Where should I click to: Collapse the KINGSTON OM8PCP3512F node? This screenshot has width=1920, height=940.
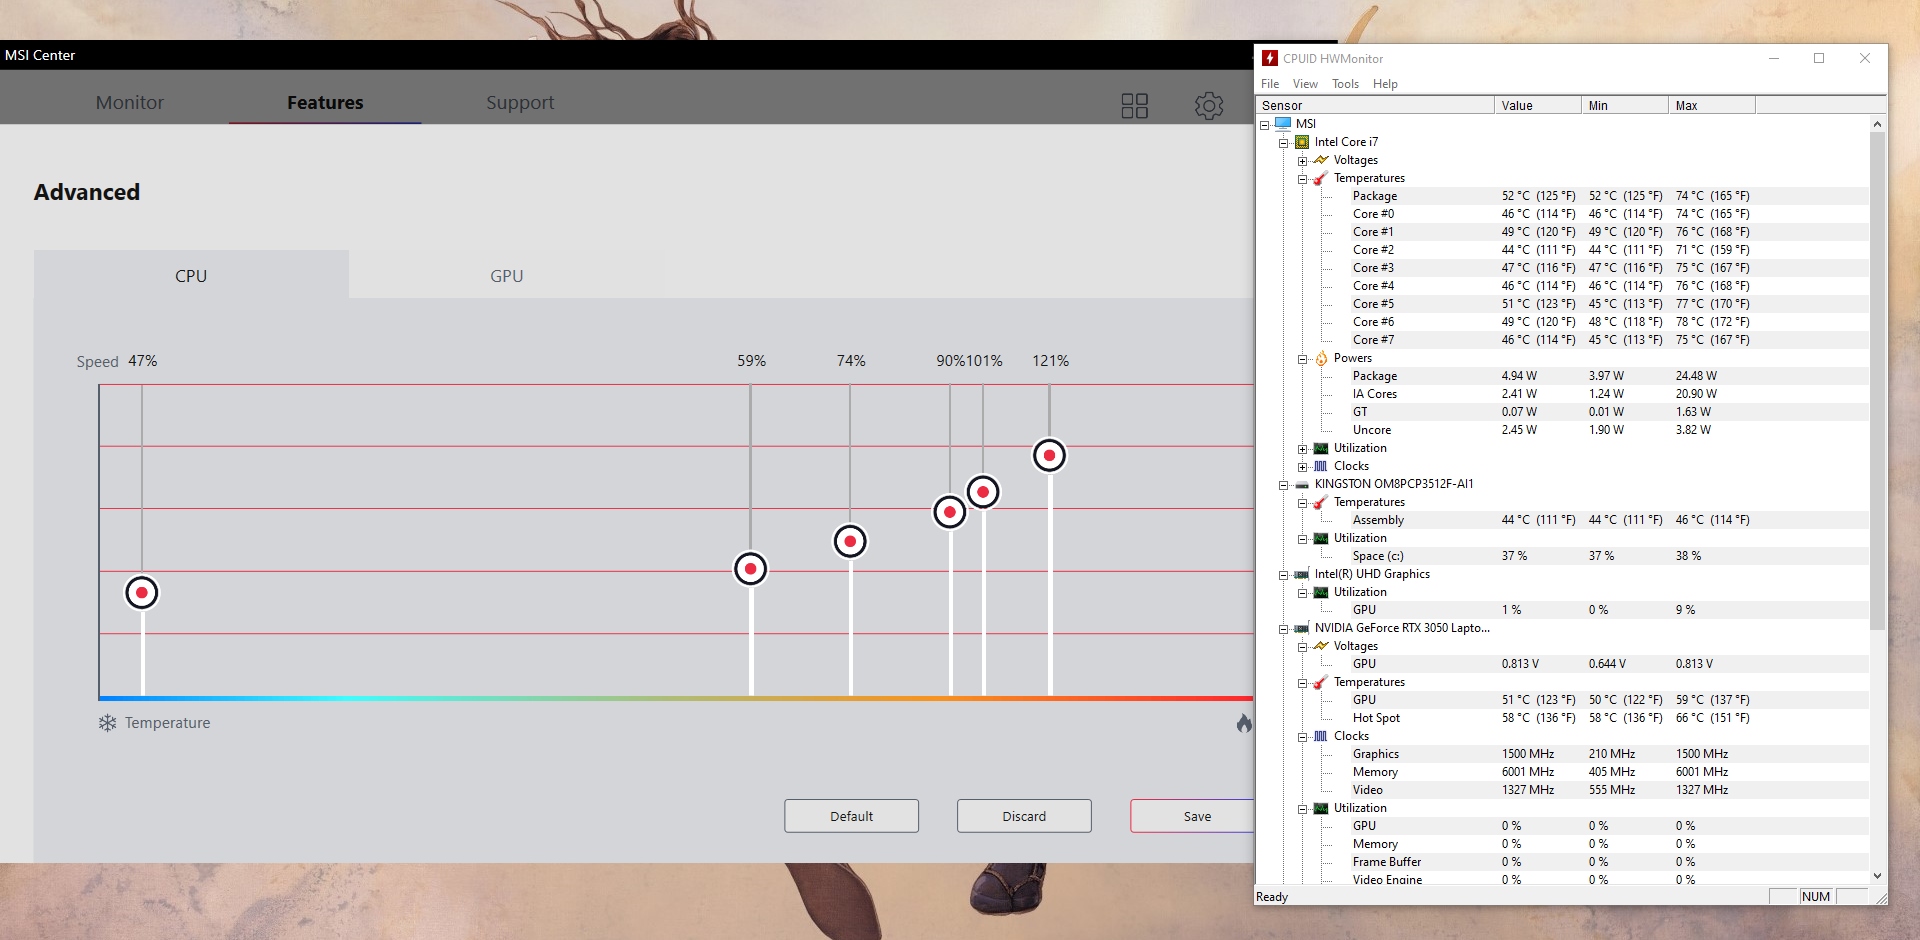(x=1284, y=485)
